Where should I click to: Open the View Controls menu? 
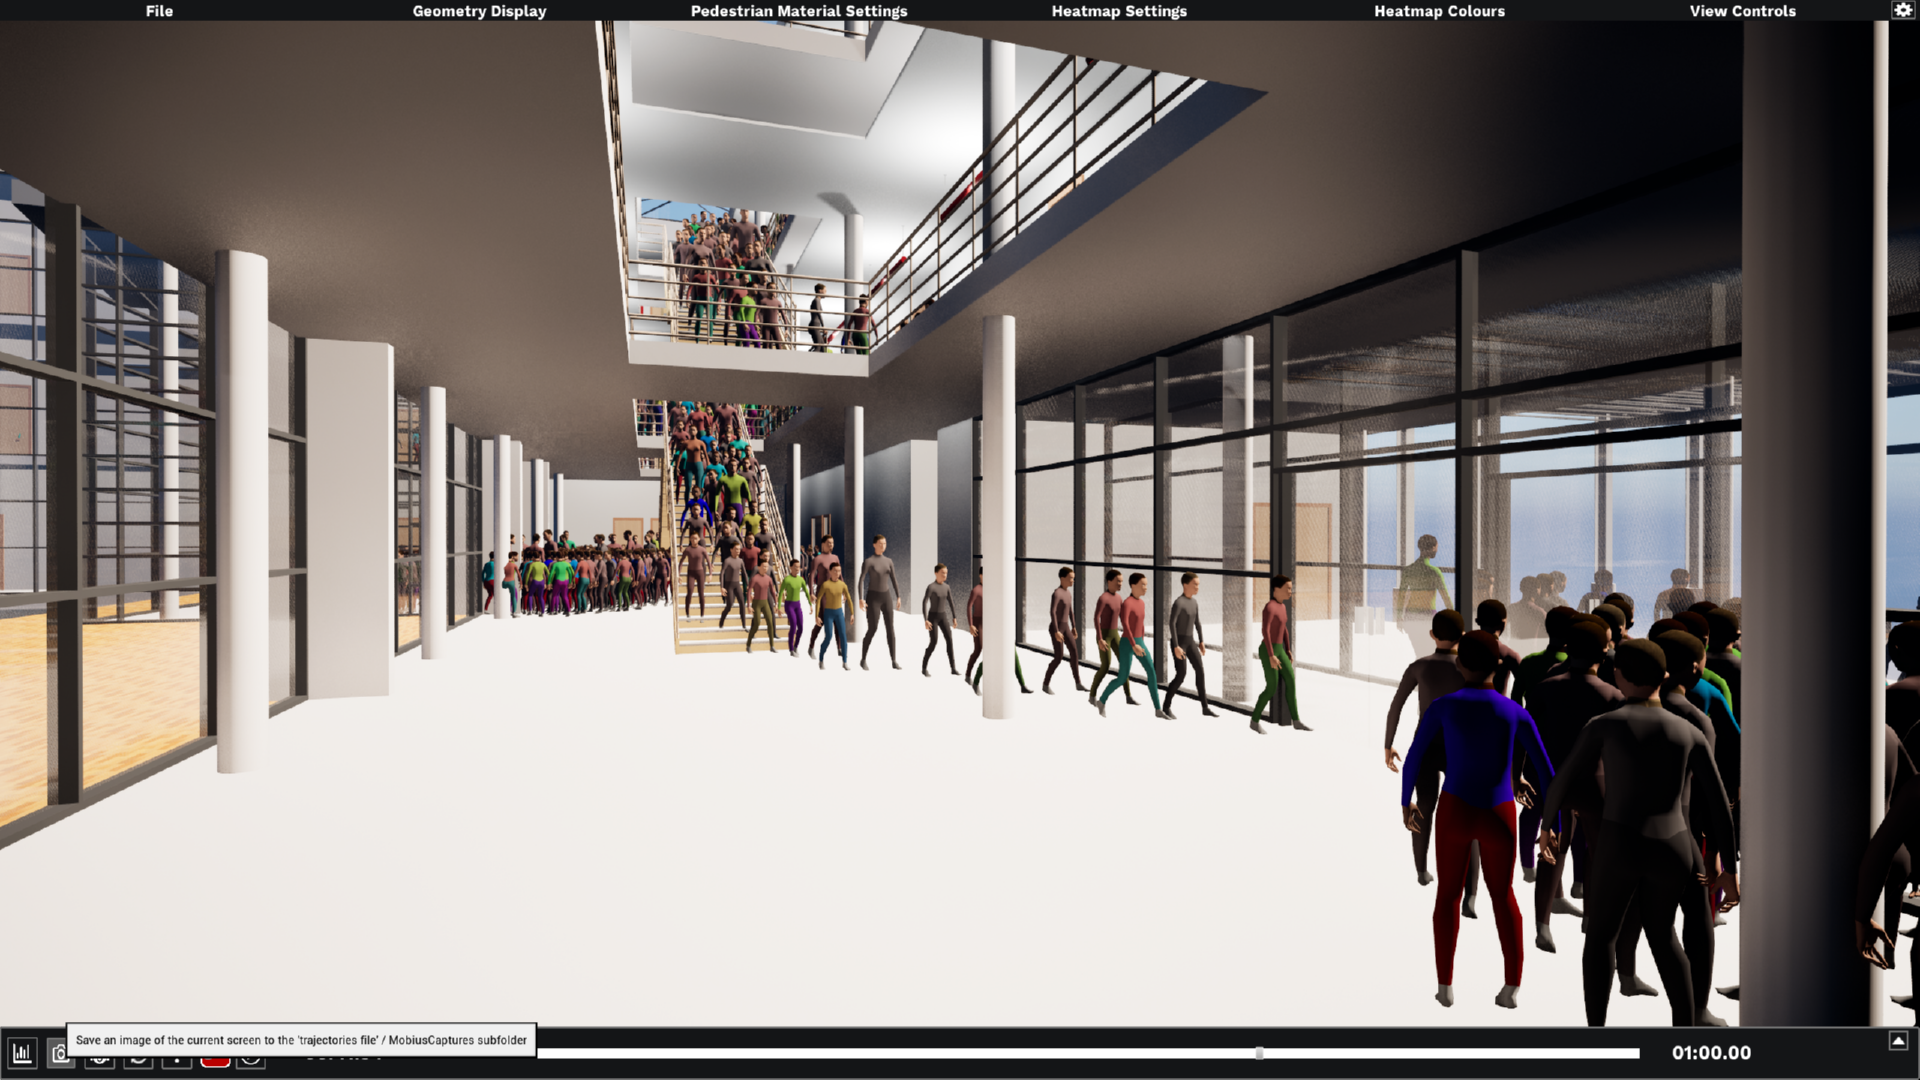tap(1742, 11)
